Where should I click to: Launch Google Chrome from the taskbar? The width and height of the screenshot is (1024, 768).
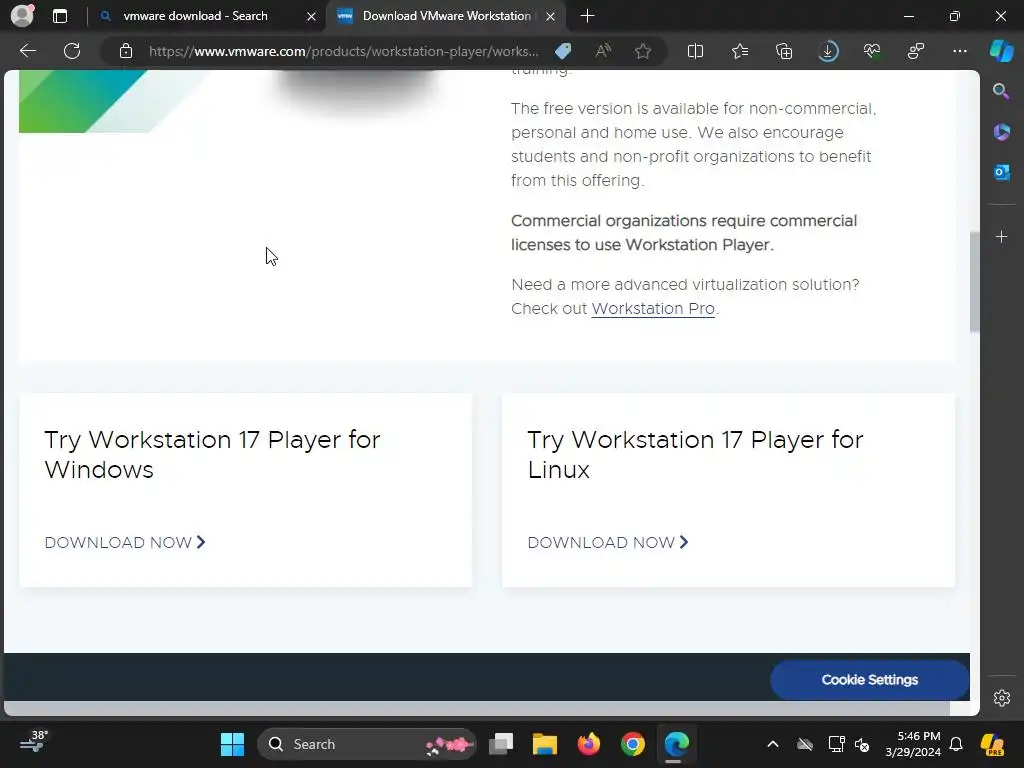coord(633,744)
